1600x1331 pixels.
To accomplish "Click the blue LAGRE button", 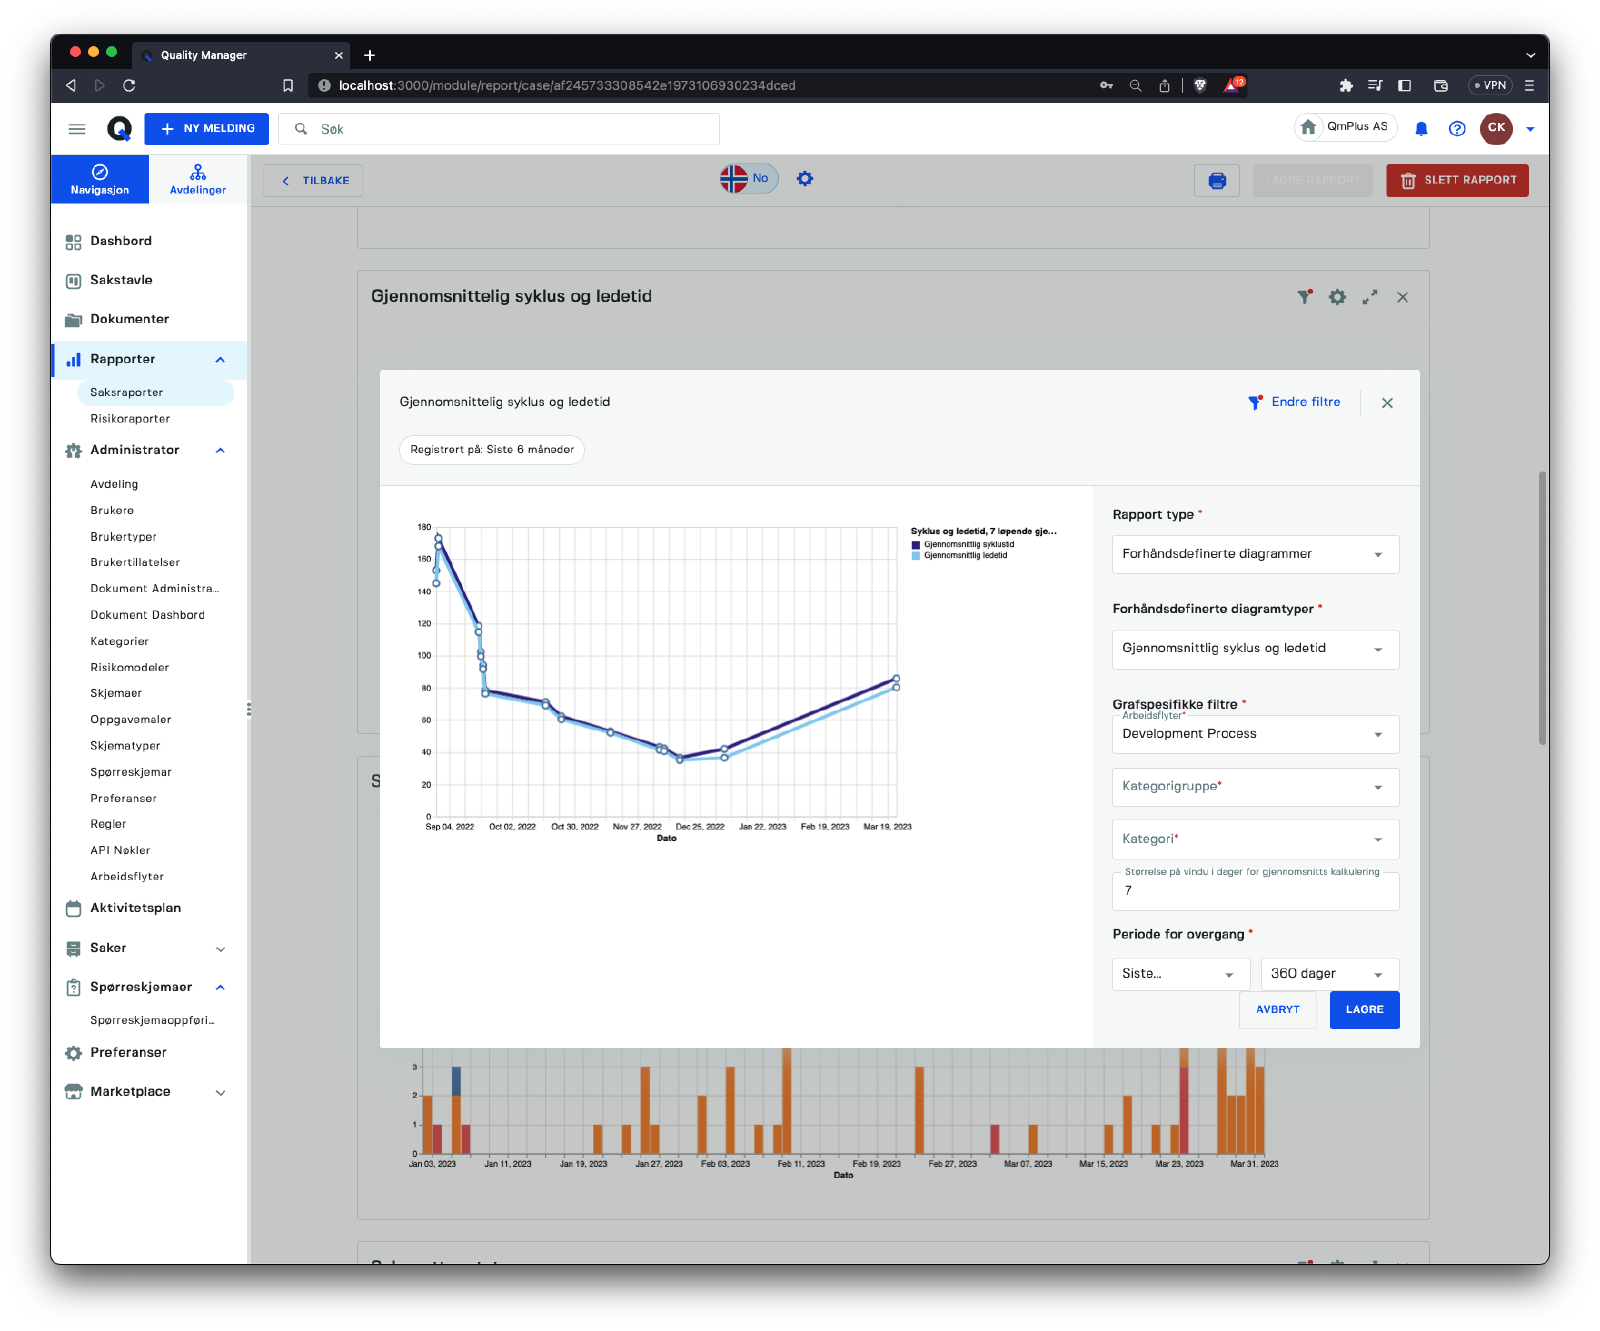I will click(1364, 1010).
